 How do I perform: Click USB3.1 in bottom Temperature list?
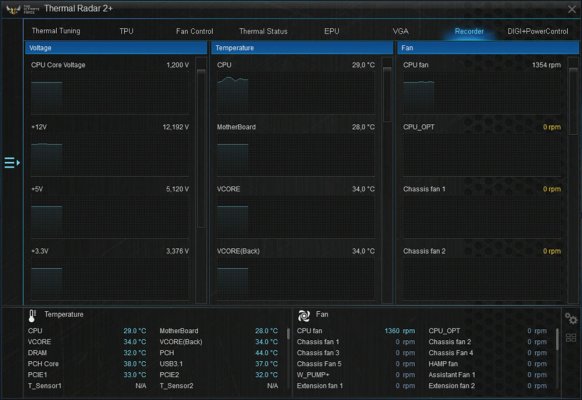point(171,364)
